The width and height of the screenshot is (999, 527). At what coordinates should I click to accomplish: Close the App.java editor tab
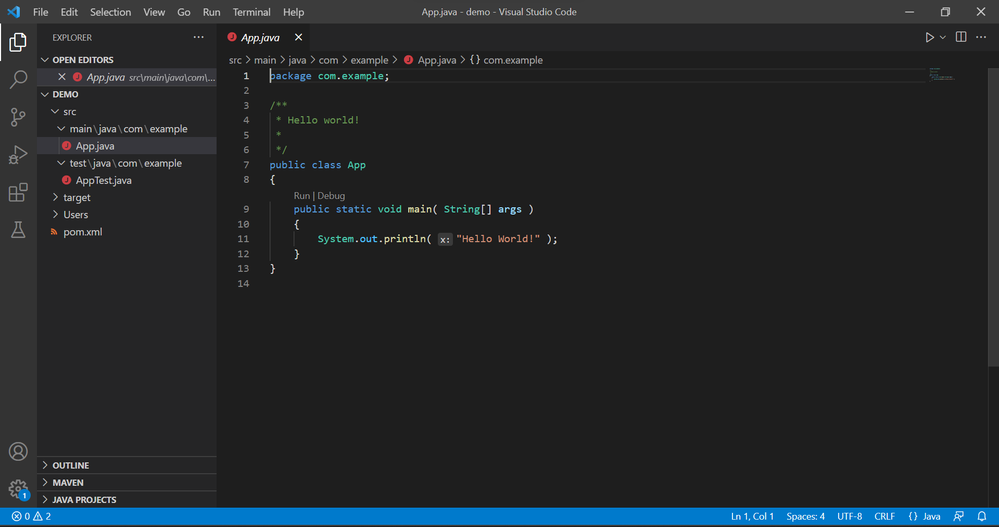coord(298,37)
